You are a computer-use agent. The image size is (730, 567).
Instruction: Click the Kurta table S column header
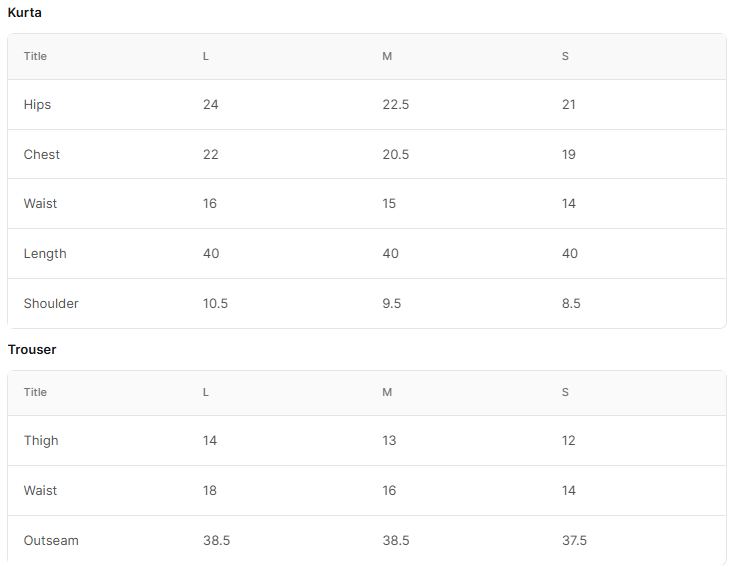tap(565, 56)
